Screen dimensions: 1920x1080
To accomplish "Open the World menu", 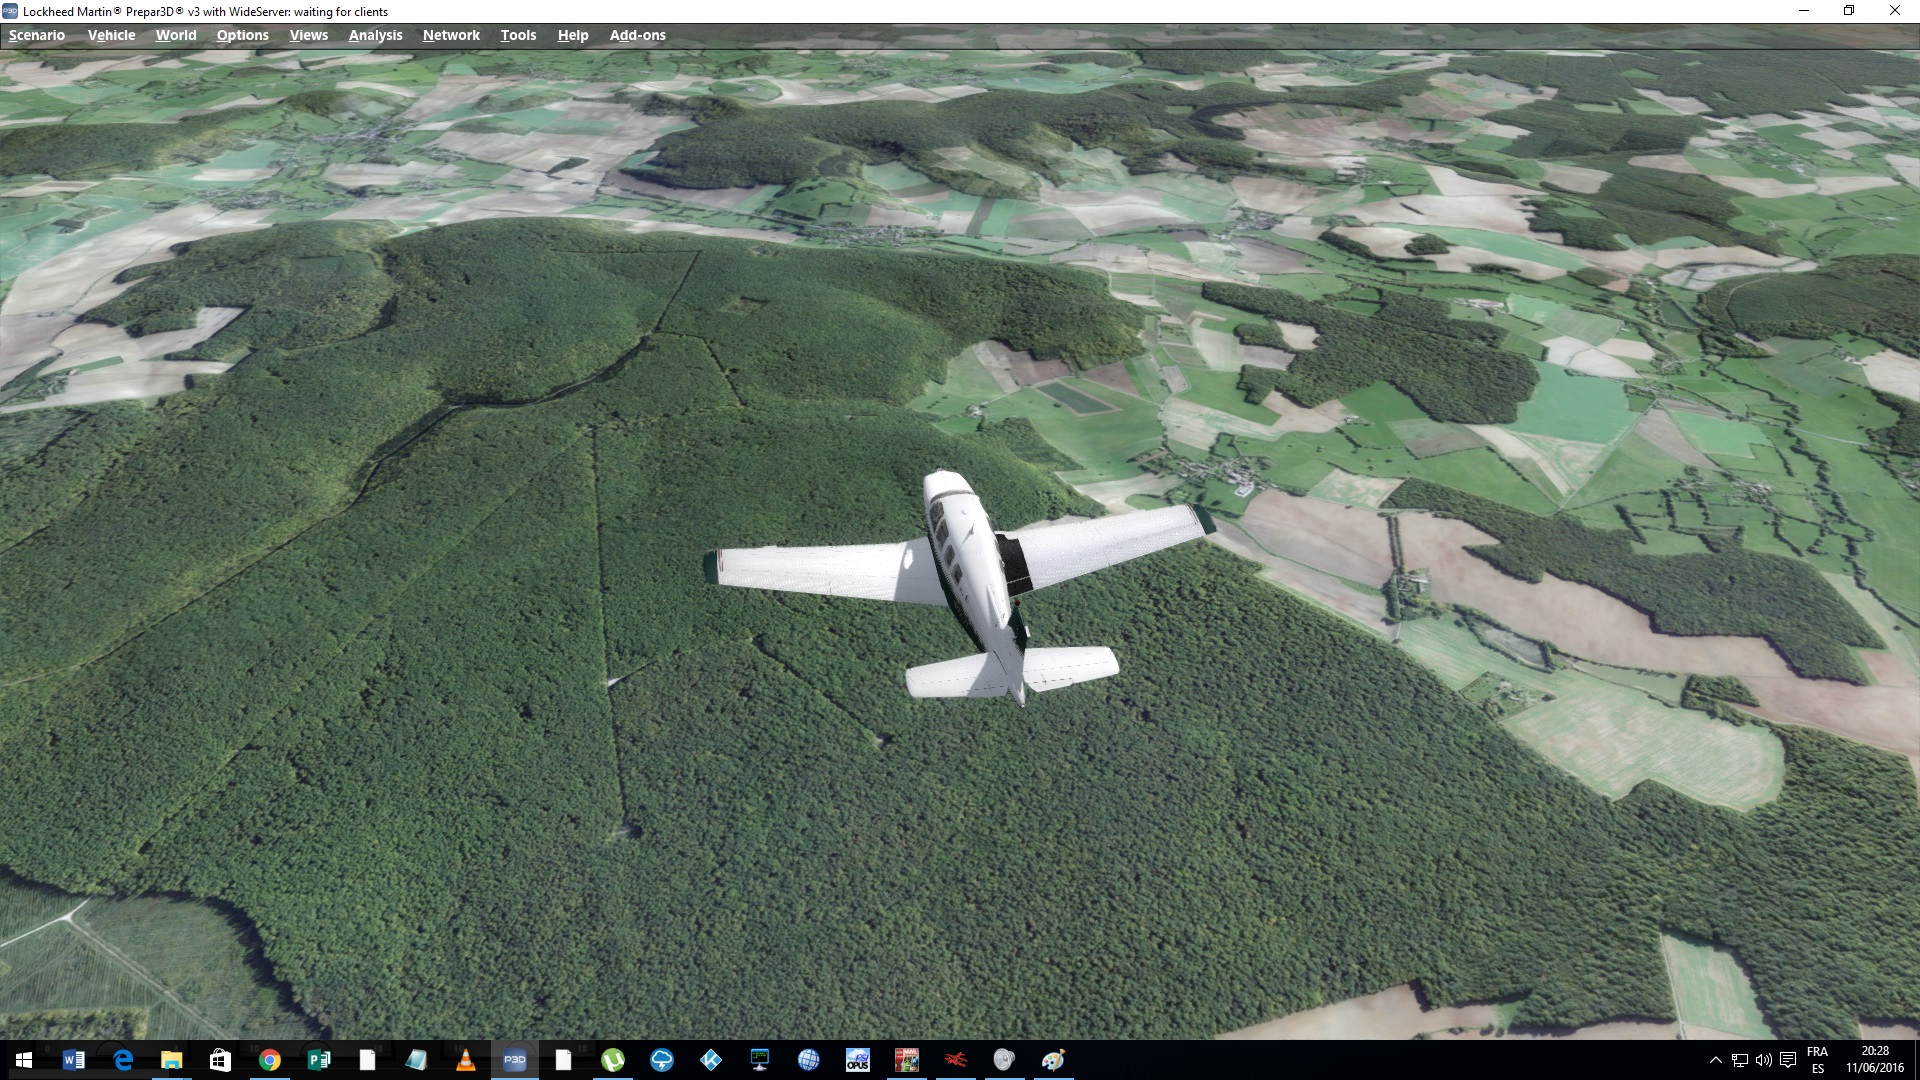I will coord(176,35).
